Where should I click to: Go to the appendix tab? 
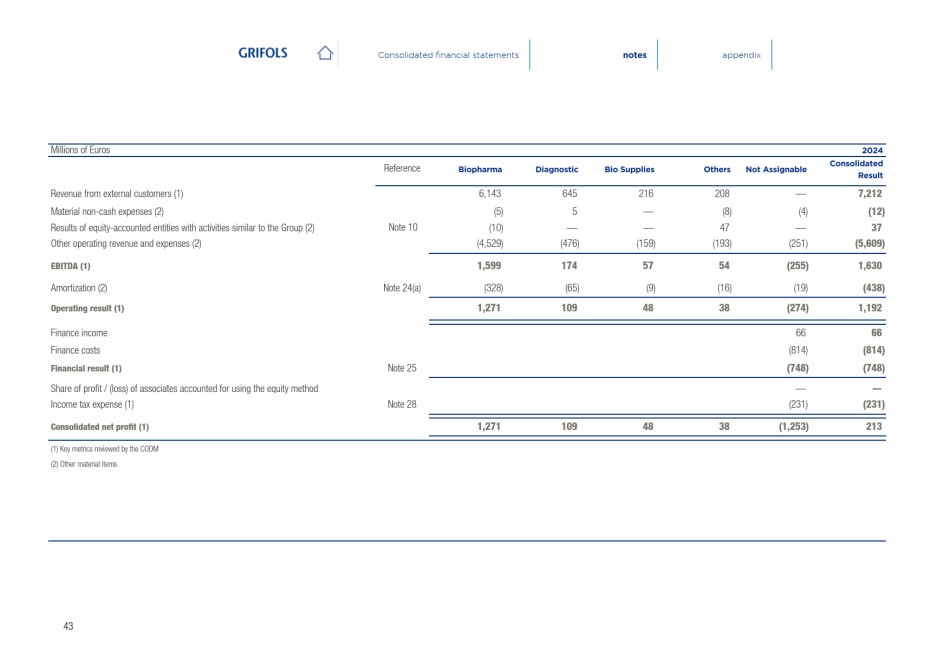point(741,55)
